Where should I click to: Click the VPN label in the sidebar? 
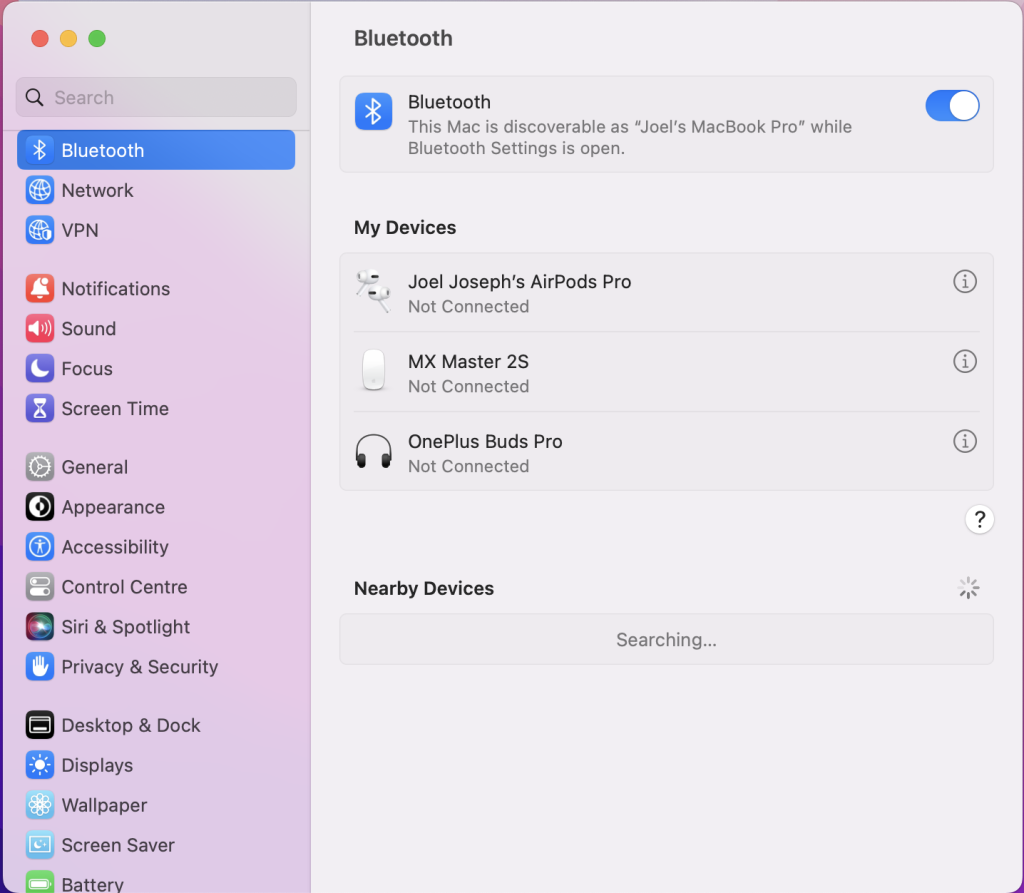tap(80, 230)
